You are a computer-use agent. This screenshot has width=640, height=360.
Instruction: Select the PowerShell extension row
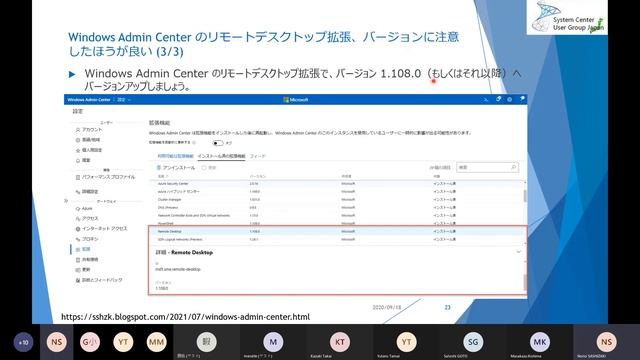[337, 223]
